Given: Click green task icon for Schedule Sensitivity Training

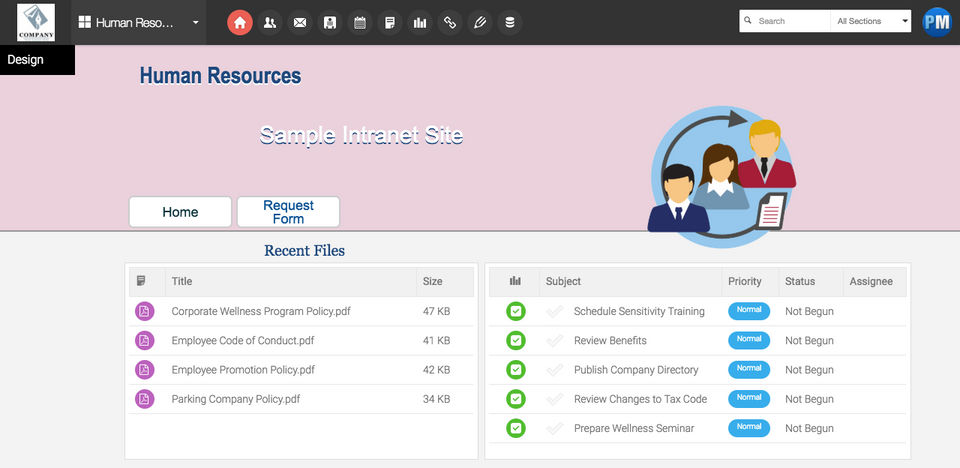Looking at the screenshot, I should (516, 311).
